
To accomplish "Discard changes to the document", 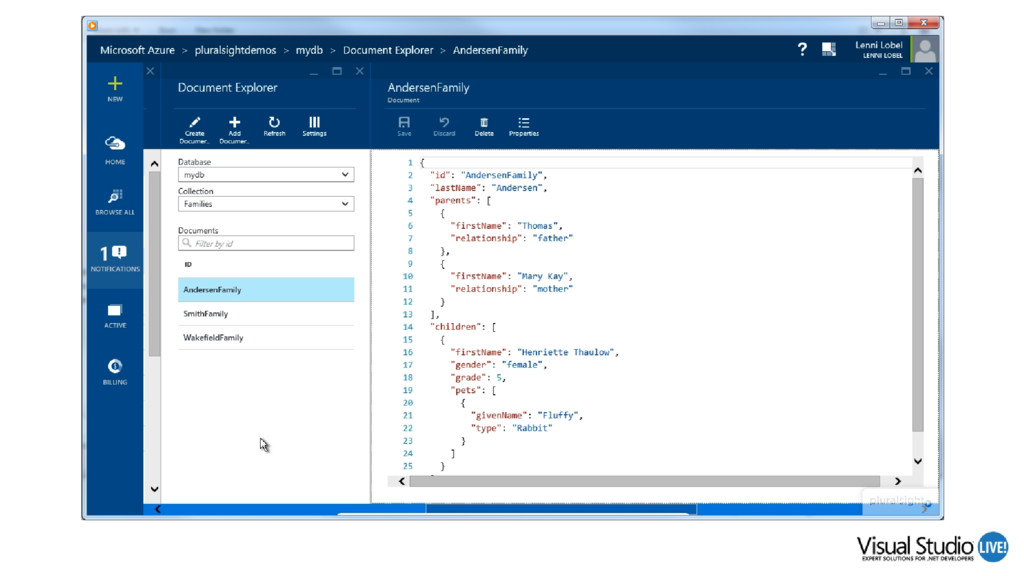I will [x=444, y=126].
